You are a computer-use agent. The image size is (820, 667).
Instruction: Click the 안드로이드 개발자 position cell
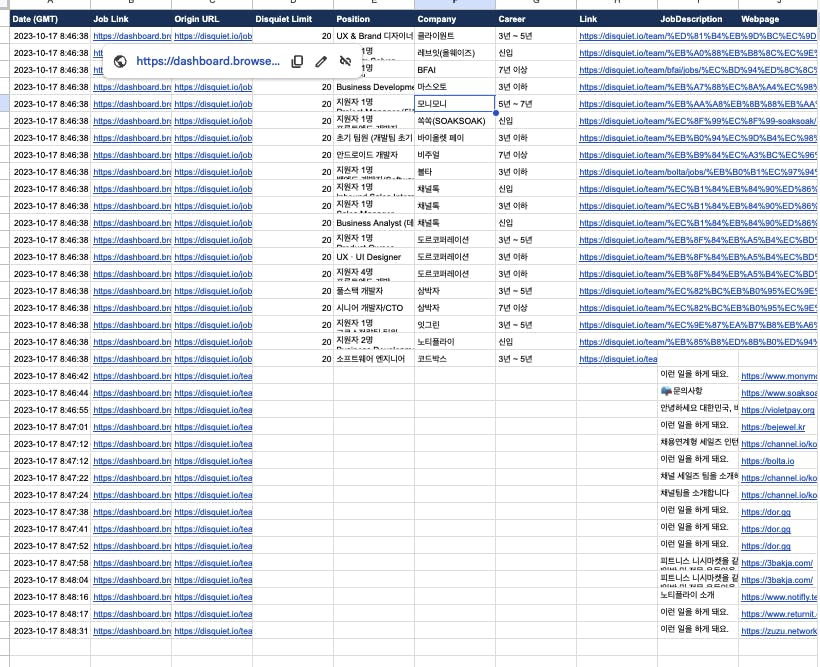pos(374,155)
